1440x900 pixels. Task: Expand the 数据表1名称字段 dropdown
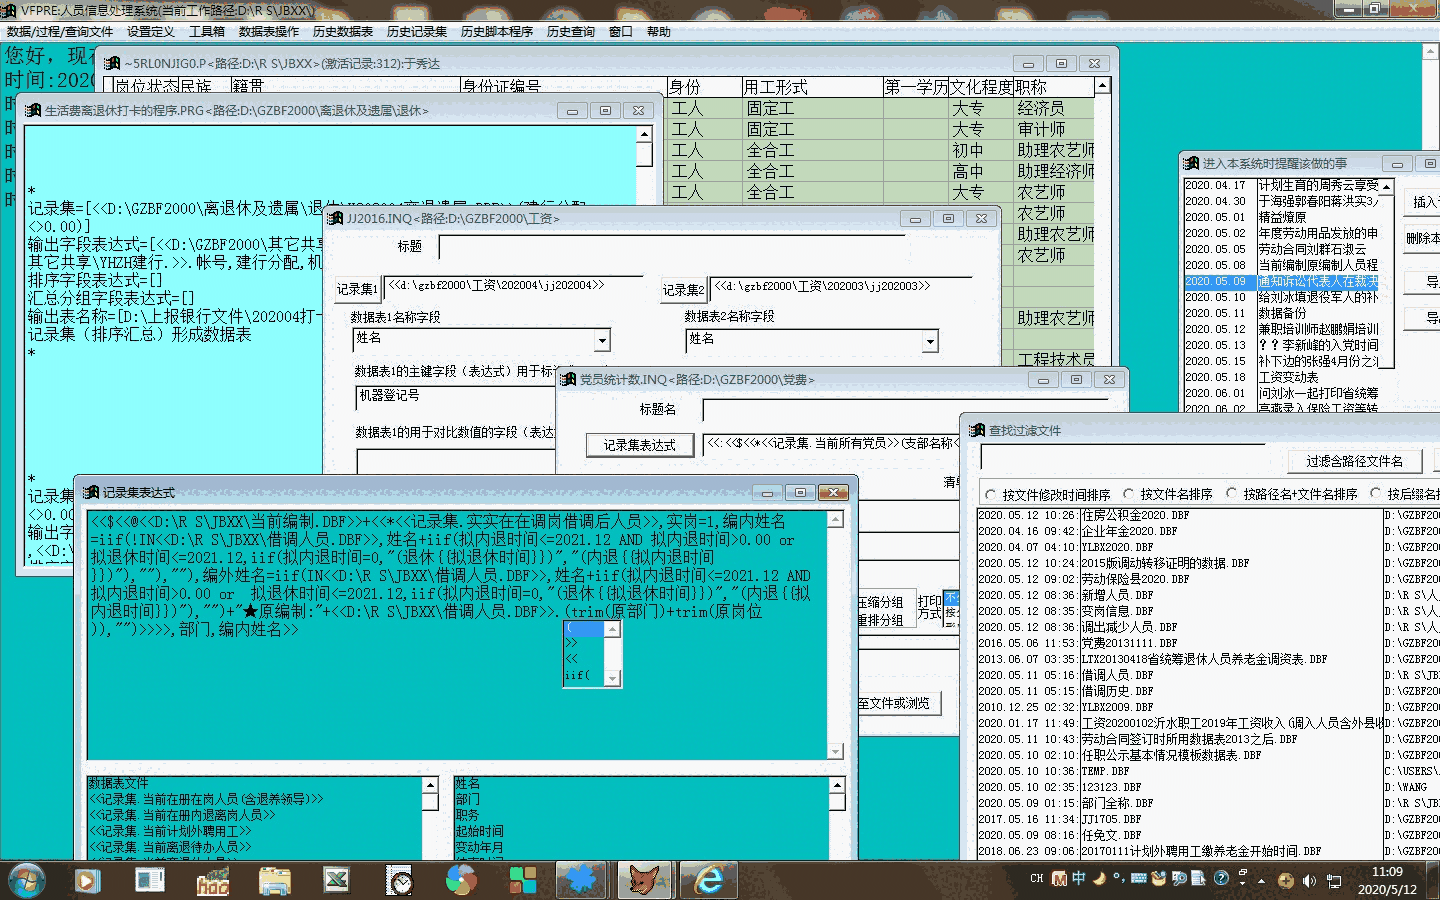pos(602,341)
